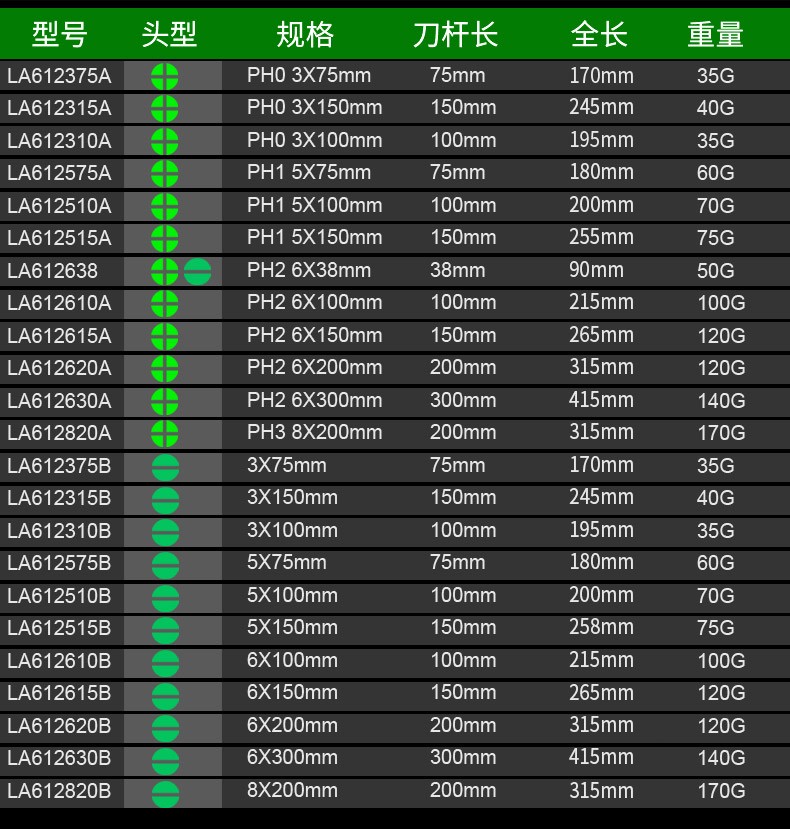Click the slotted icon in row LA612515B
Screen dimensions: 790x829
click(166, 630)
